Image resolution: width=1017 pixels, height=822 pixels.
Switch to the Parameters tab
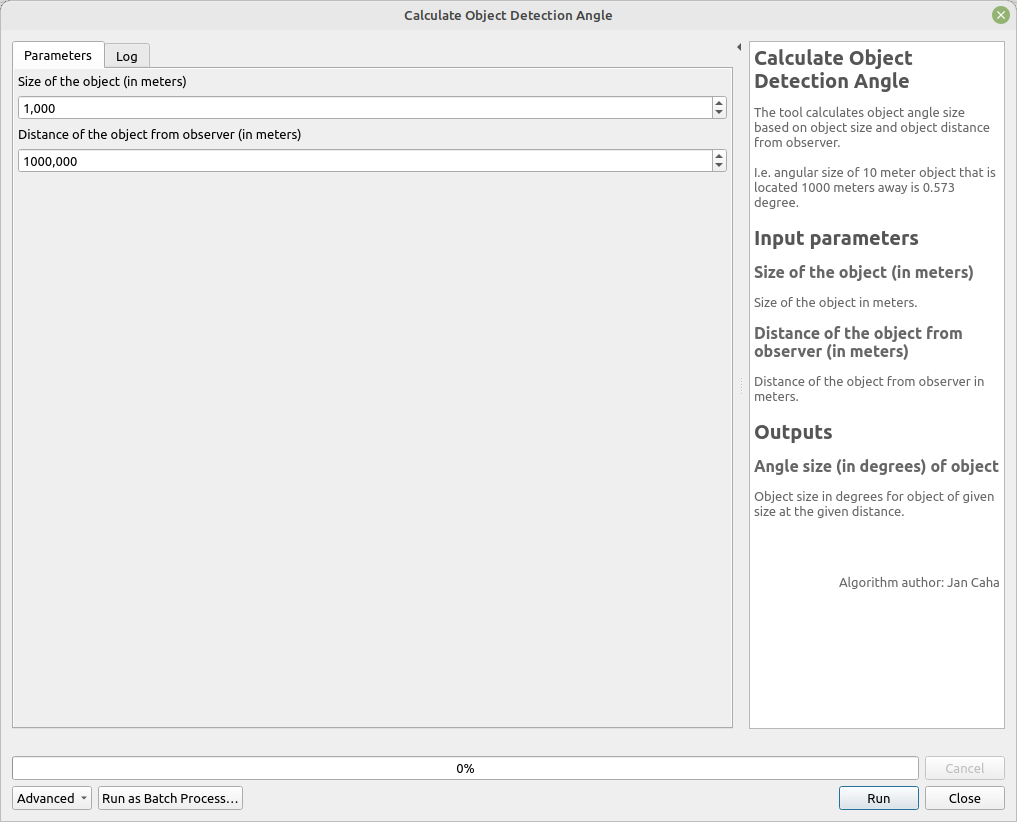[x=58, y=56]
